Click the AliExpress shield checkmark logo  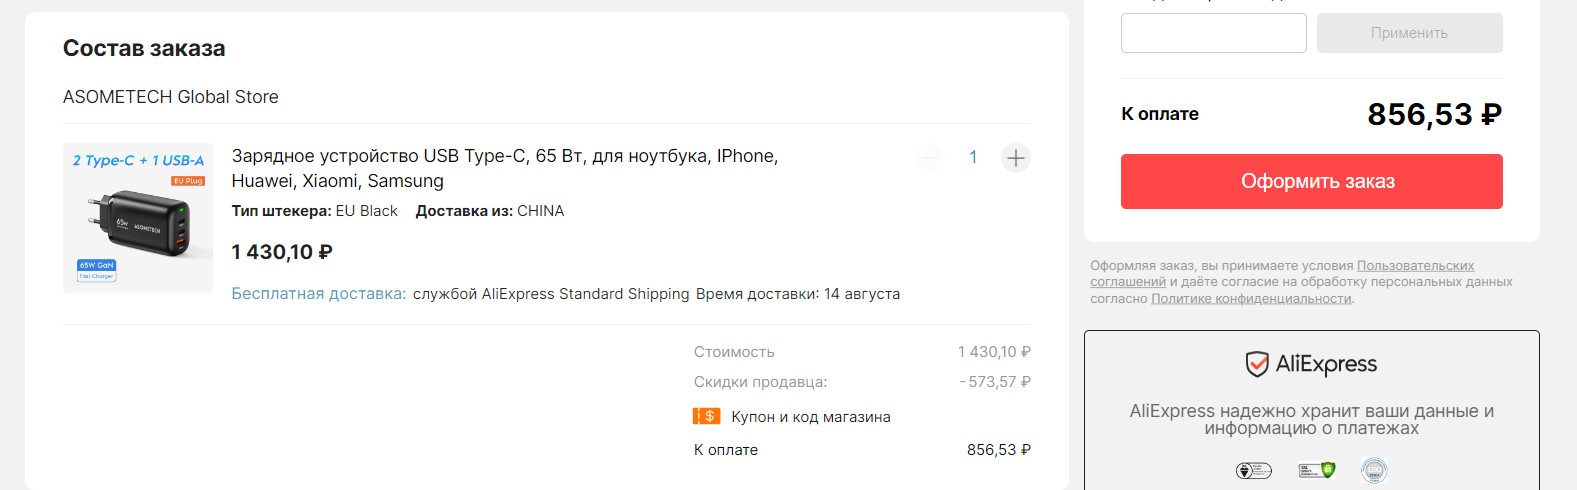tap(1256, 364)
